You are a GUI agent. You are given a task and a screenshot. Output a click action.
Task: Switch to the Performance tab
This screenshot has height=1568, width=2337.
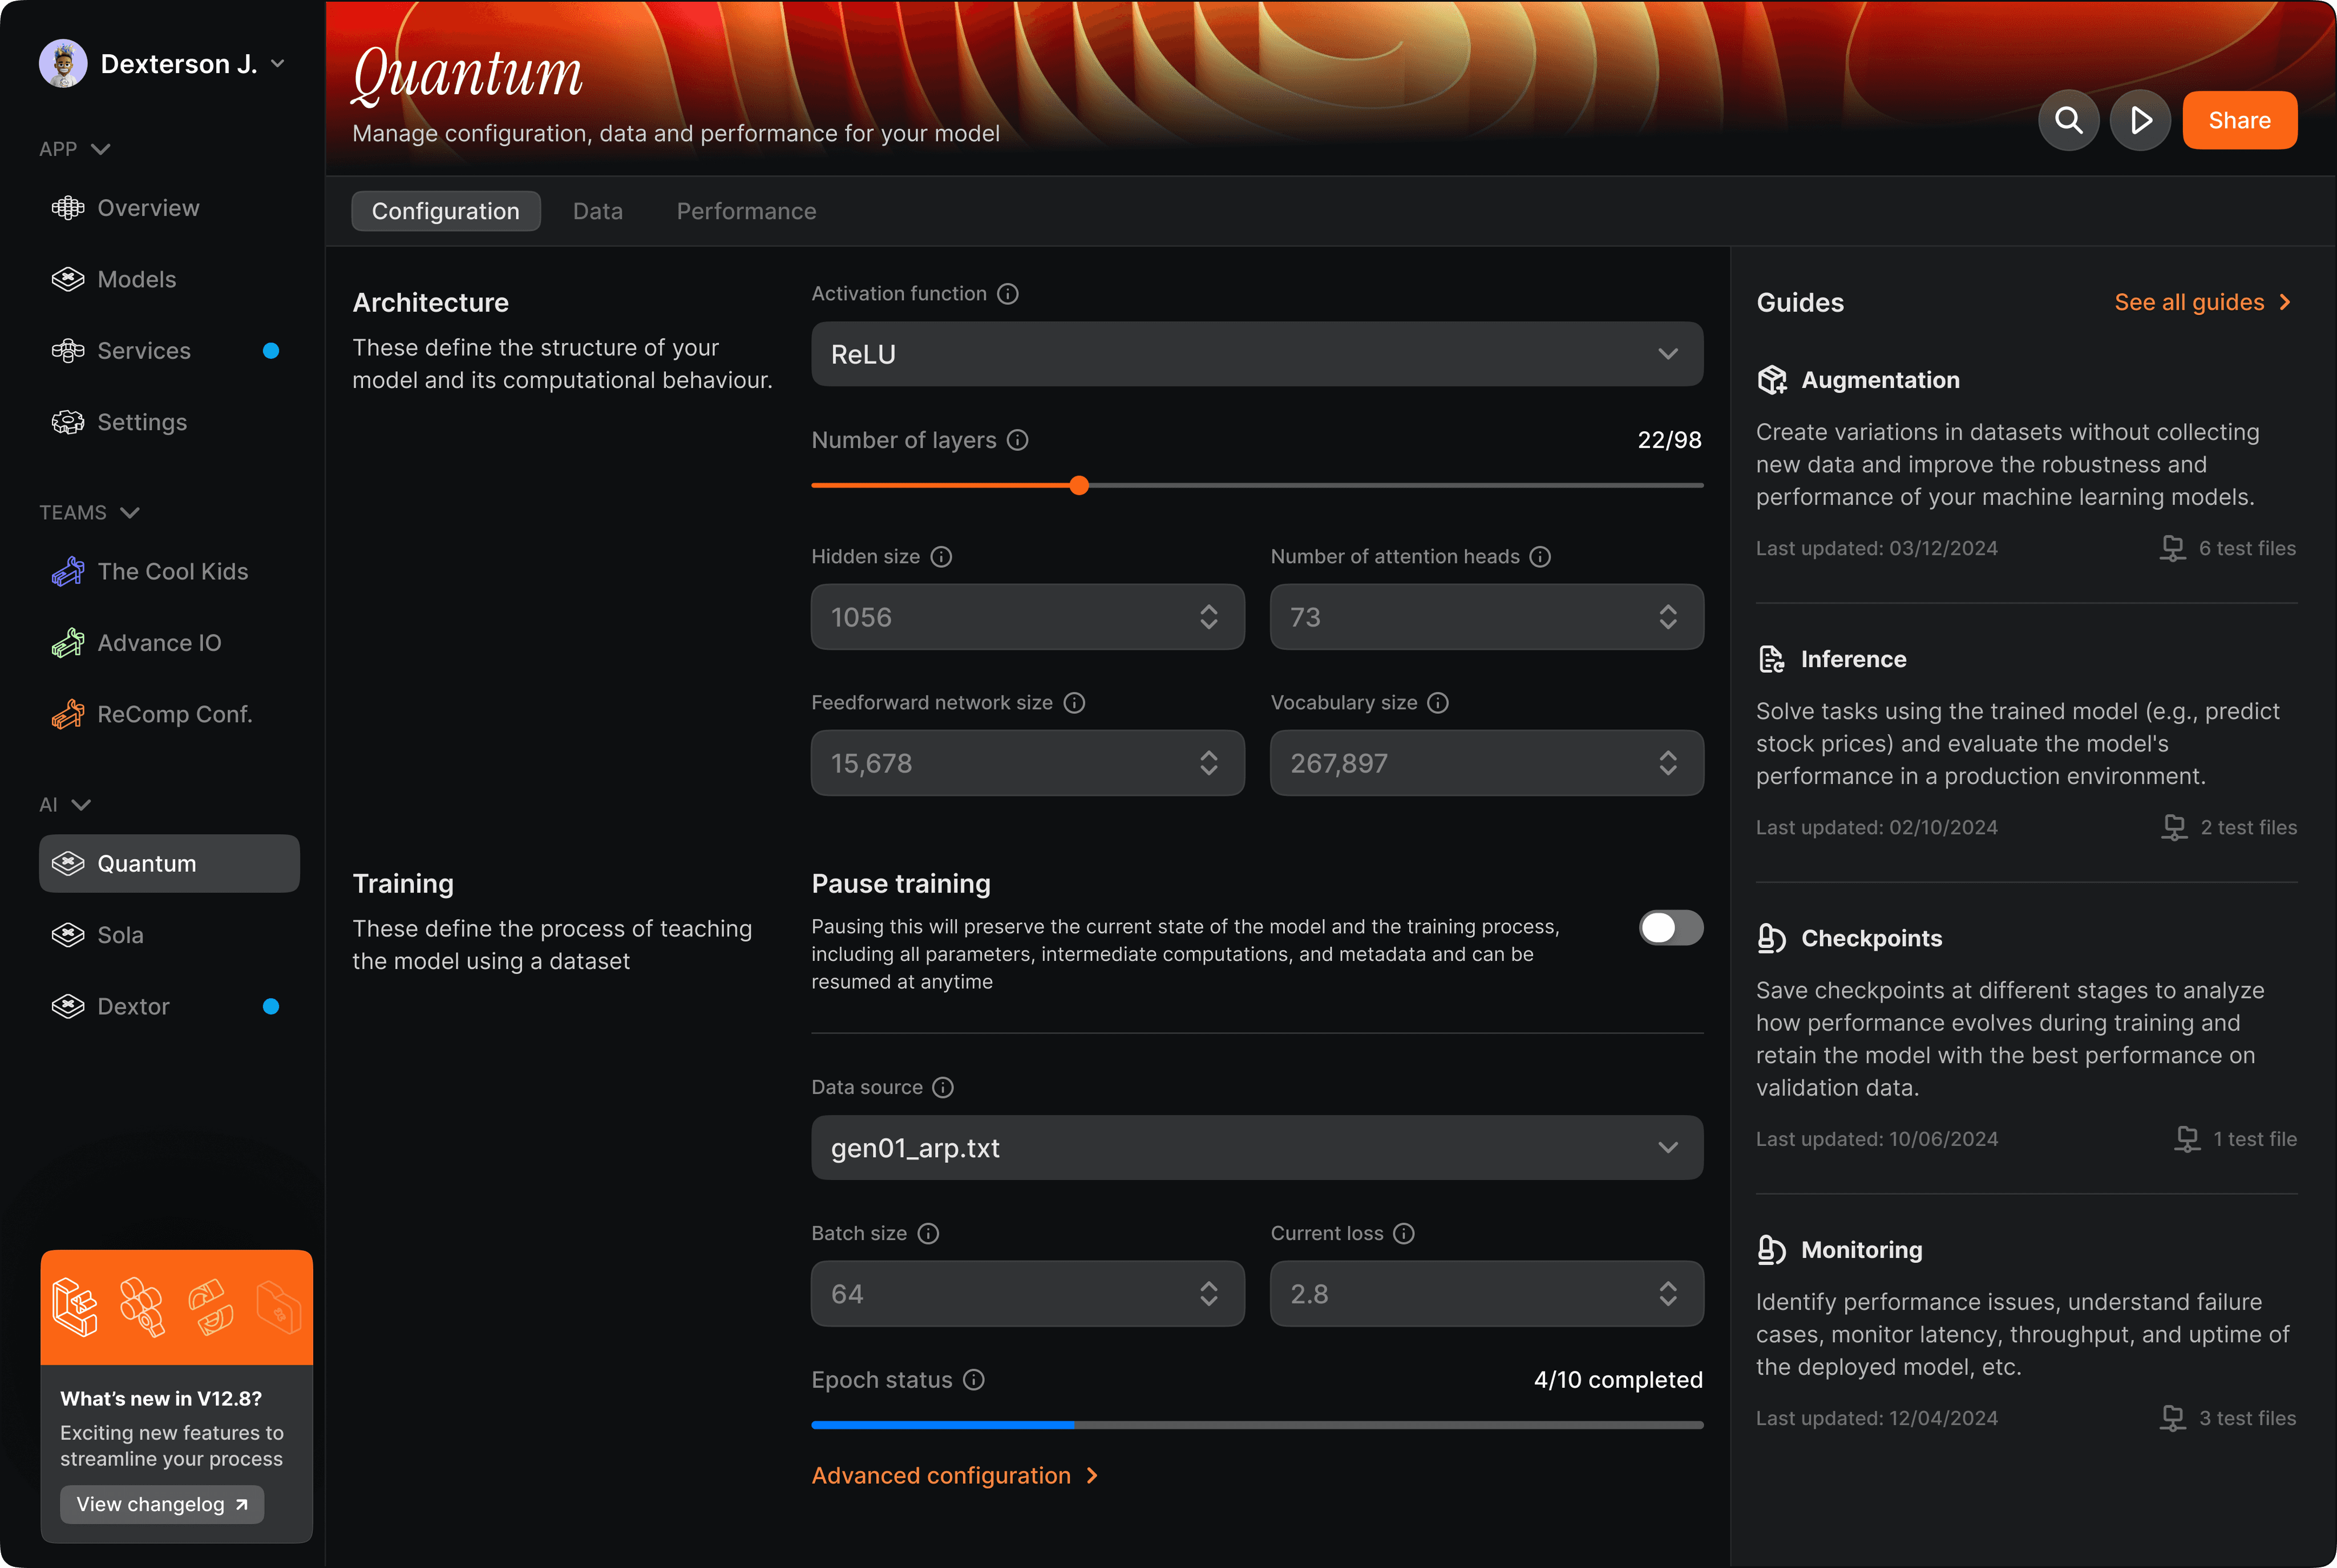pos(746,212)
